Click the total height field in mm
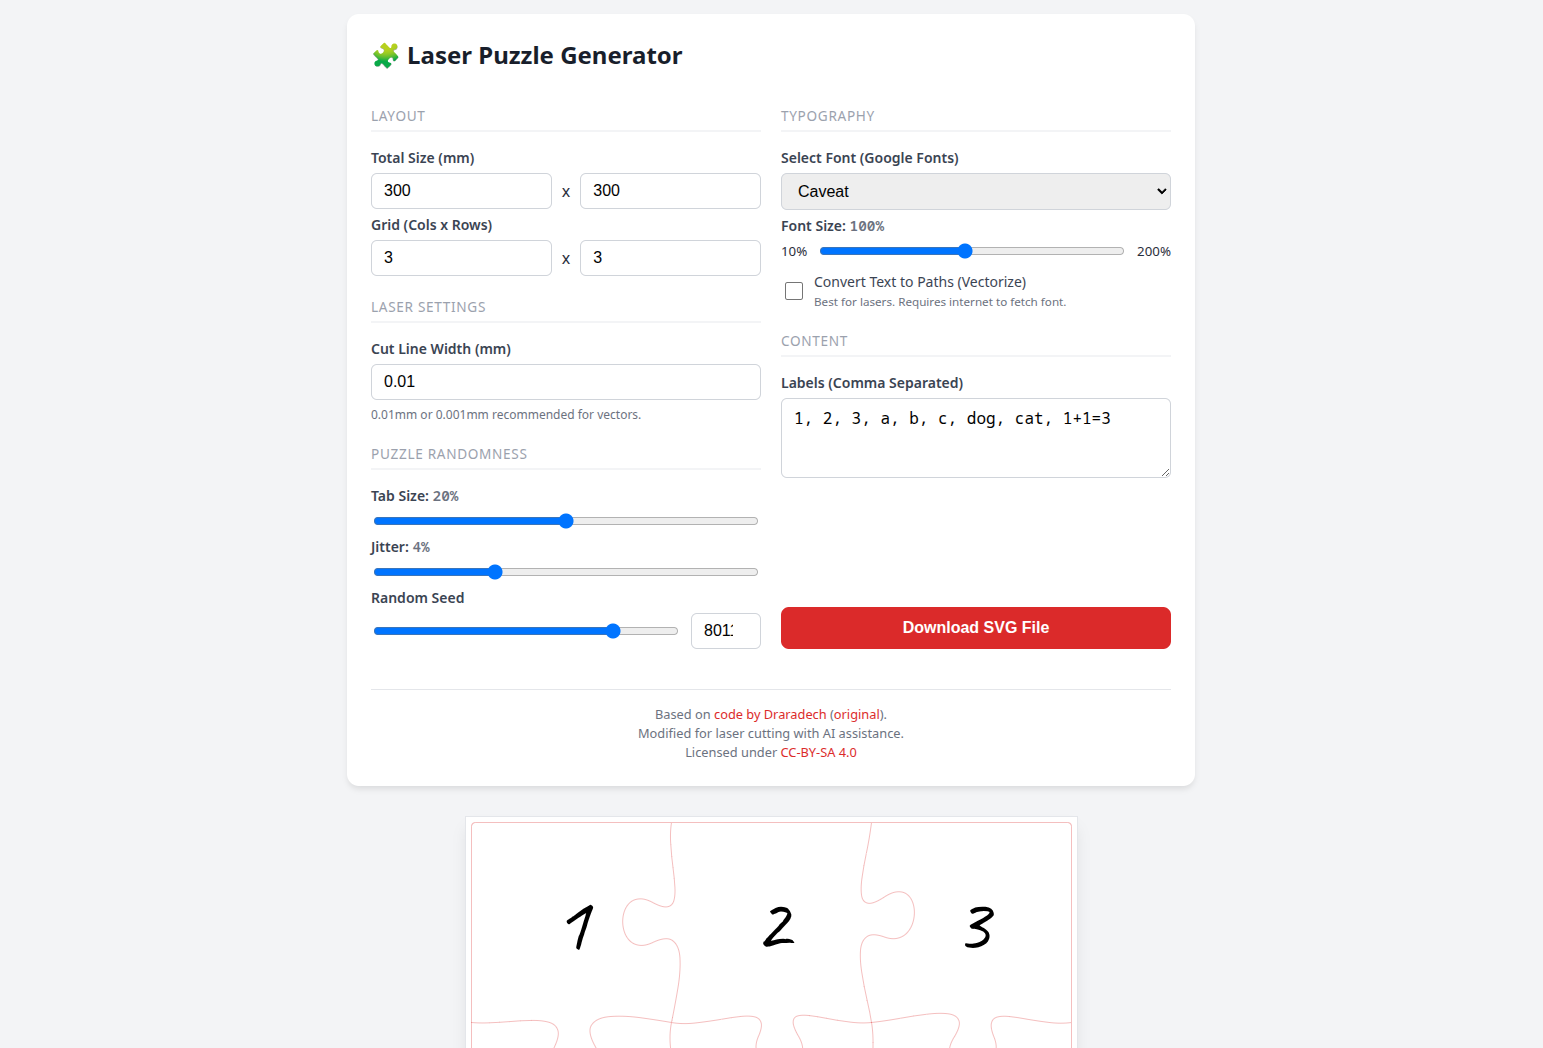Screen dimensions: 1543x1048 click(670, 191)
